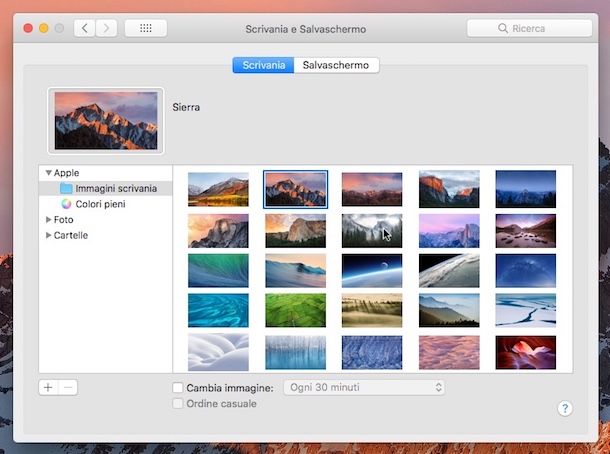Click the back navigation arrow

[85, 28]
